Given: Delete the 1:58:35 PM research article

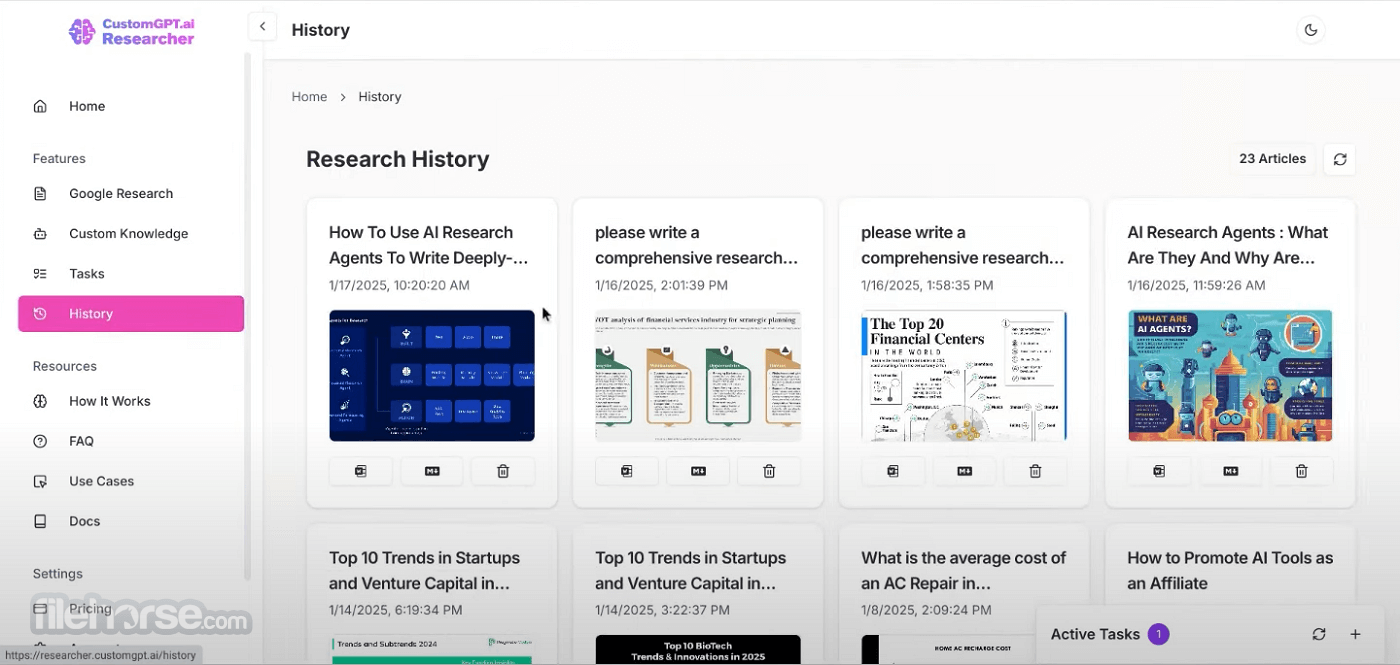Looking at the screenshot, I should tap(1035, 471).
